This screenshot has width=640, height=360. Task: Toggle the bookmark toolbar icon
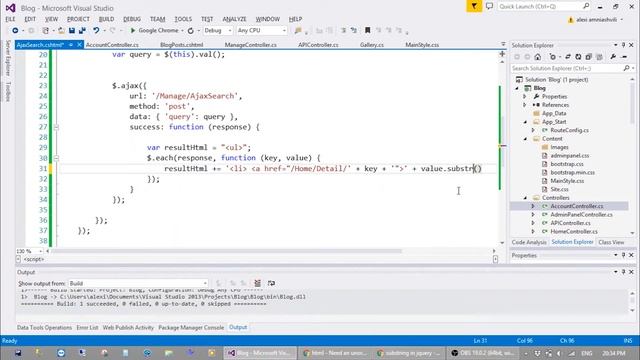click(x=367, y=31)
